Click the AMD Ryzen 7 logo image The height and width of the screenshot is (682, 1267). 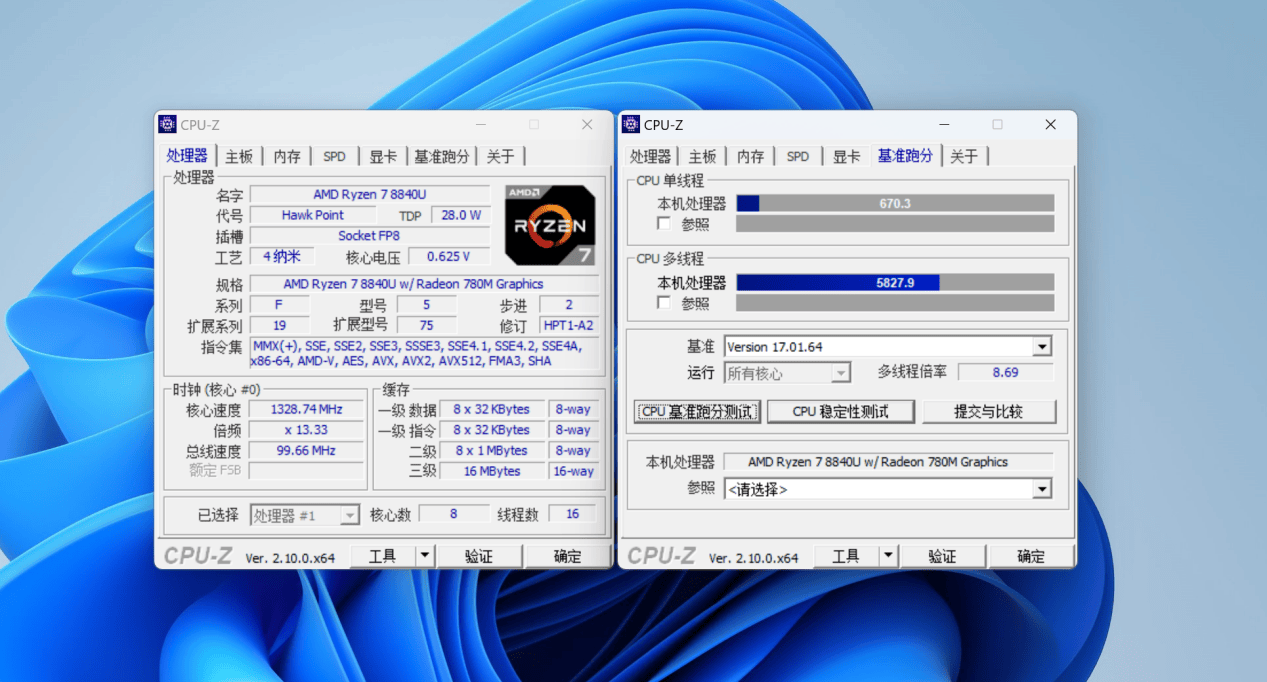point(550,225)
